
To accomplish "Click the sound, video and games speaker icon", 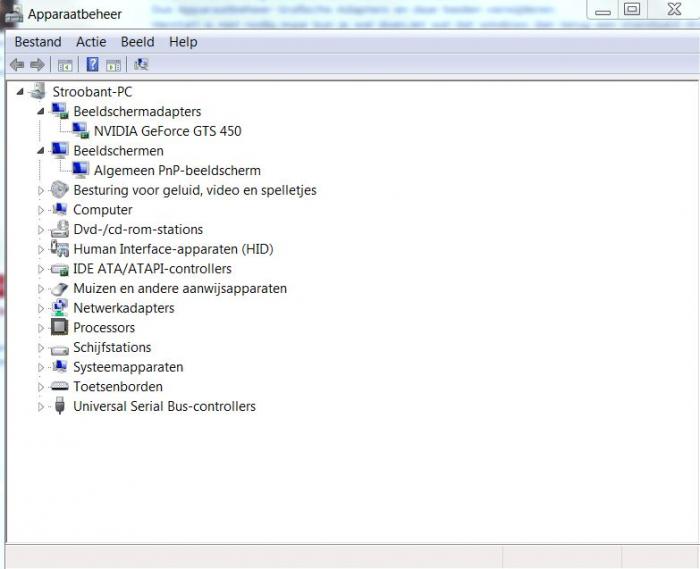I will 59,190.
